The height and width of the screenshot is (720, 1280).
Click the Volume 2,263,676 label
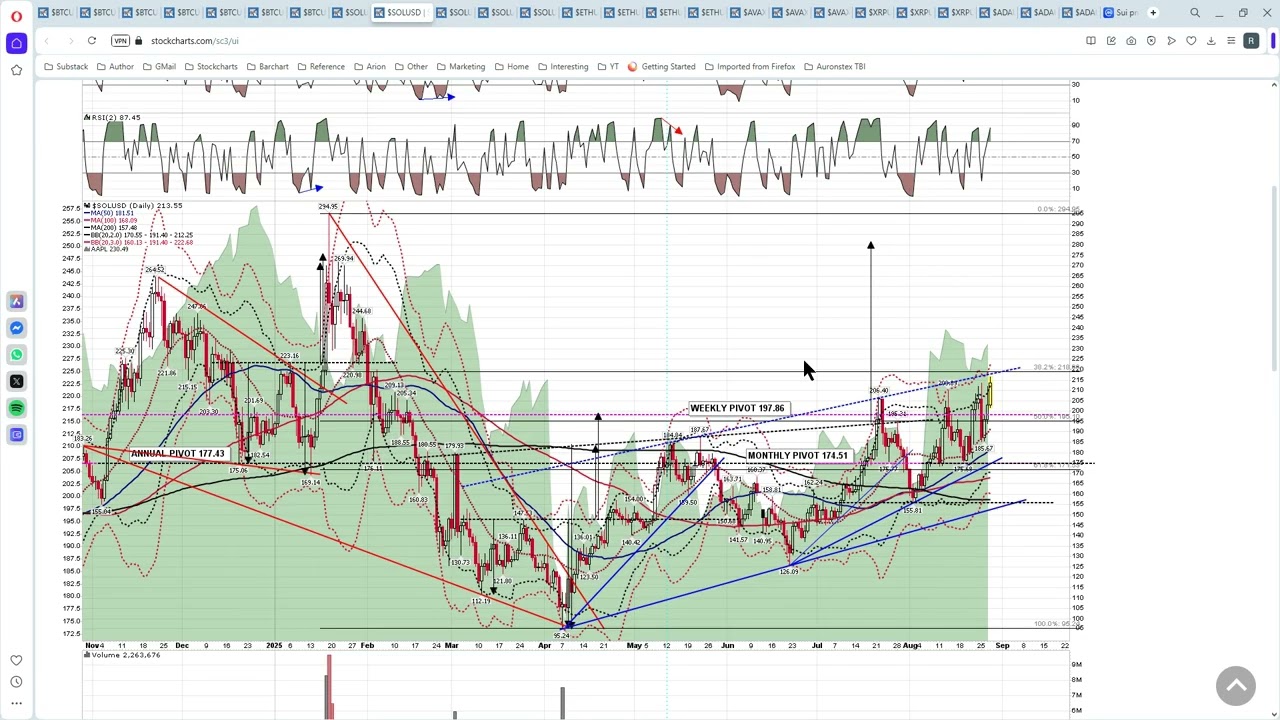(x=122, y=655)
